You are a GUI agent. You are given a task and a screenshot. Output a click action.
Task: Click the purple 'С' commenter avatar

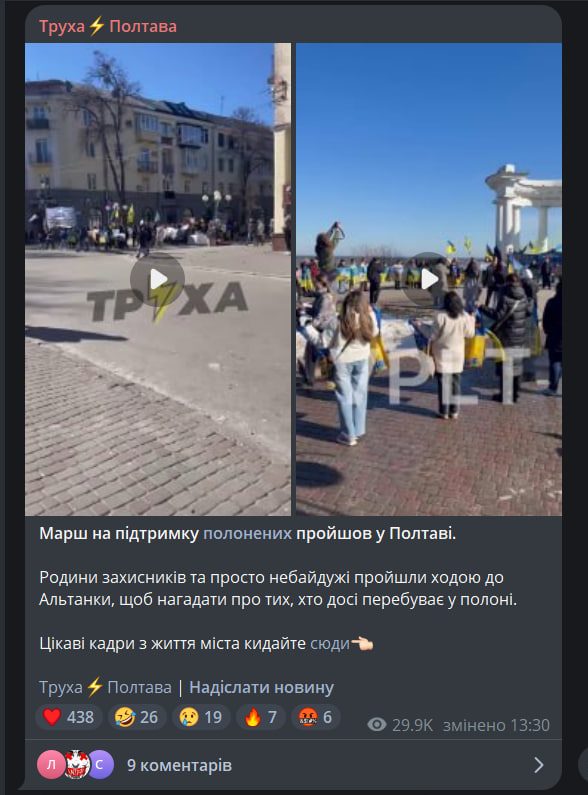click(100, 765)
